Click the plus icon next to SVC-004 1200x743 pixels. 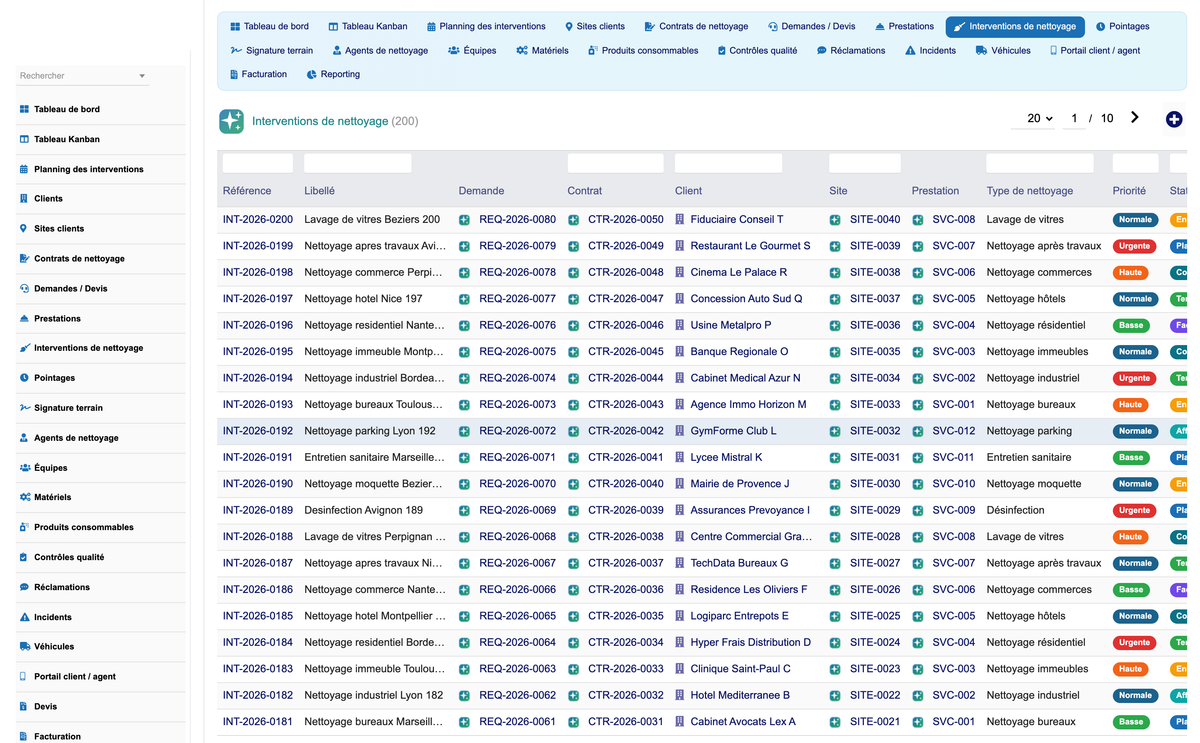917,325
